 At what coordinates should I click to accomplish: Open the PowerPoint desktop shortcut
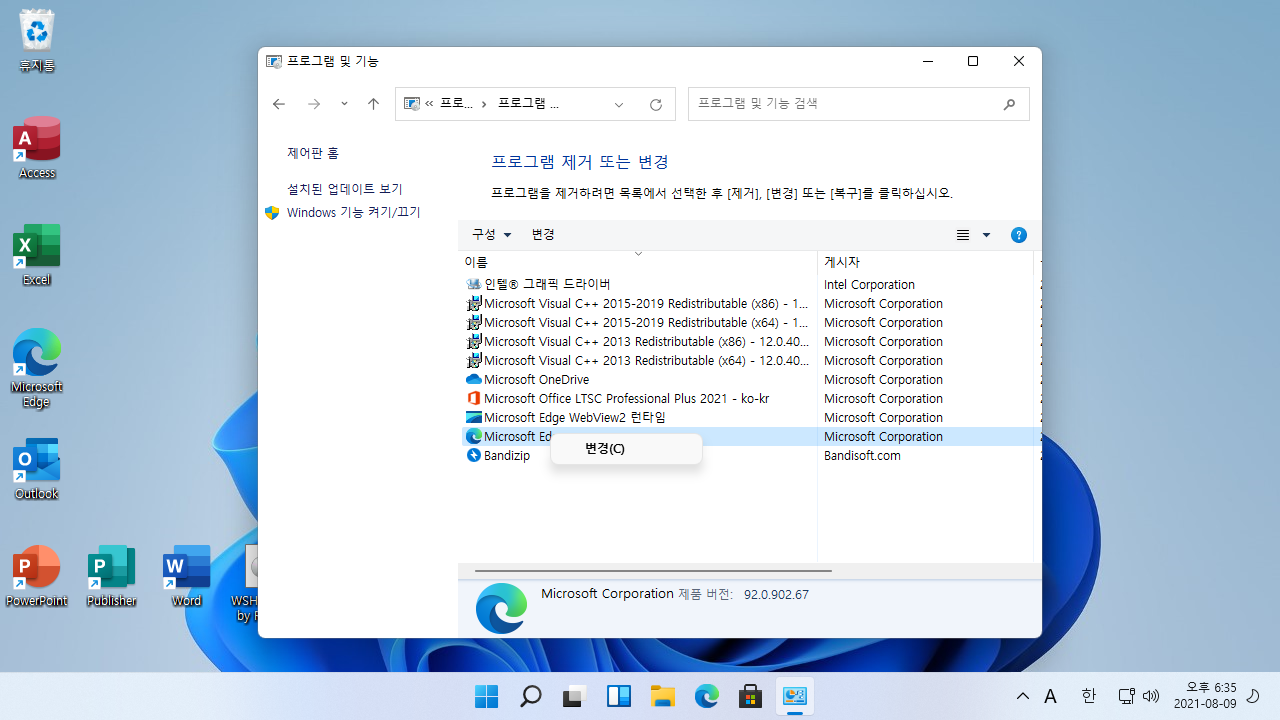[x=37, y=576]
